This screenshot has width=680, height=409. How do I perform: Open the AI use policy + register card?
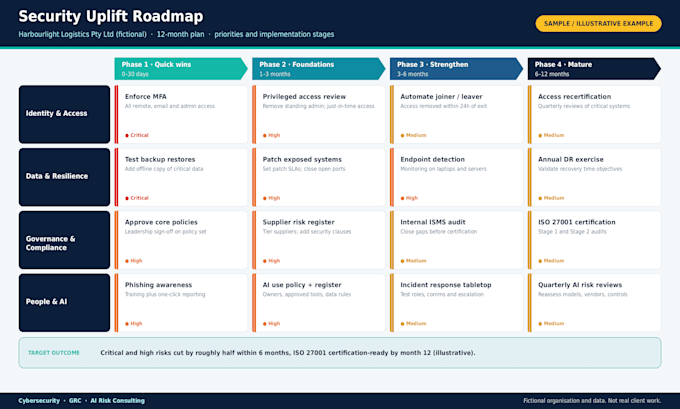pos(319,303)
